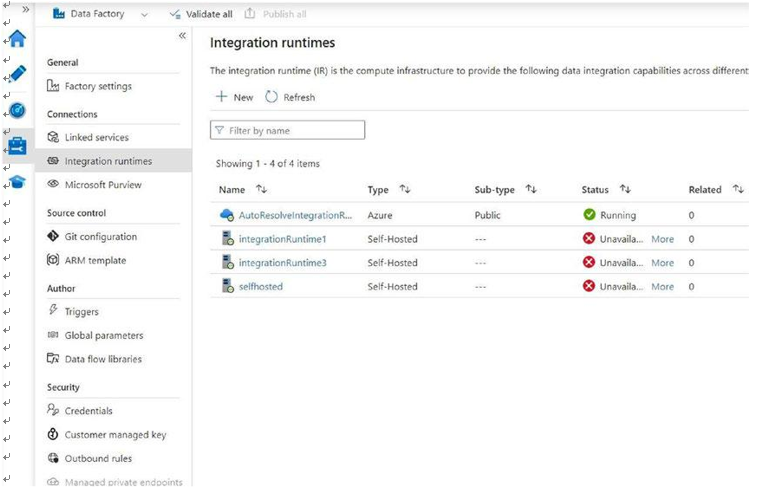This screenshot has height=489, width=757.
Task: Click Validate all
Action: [x=201, y=14]
